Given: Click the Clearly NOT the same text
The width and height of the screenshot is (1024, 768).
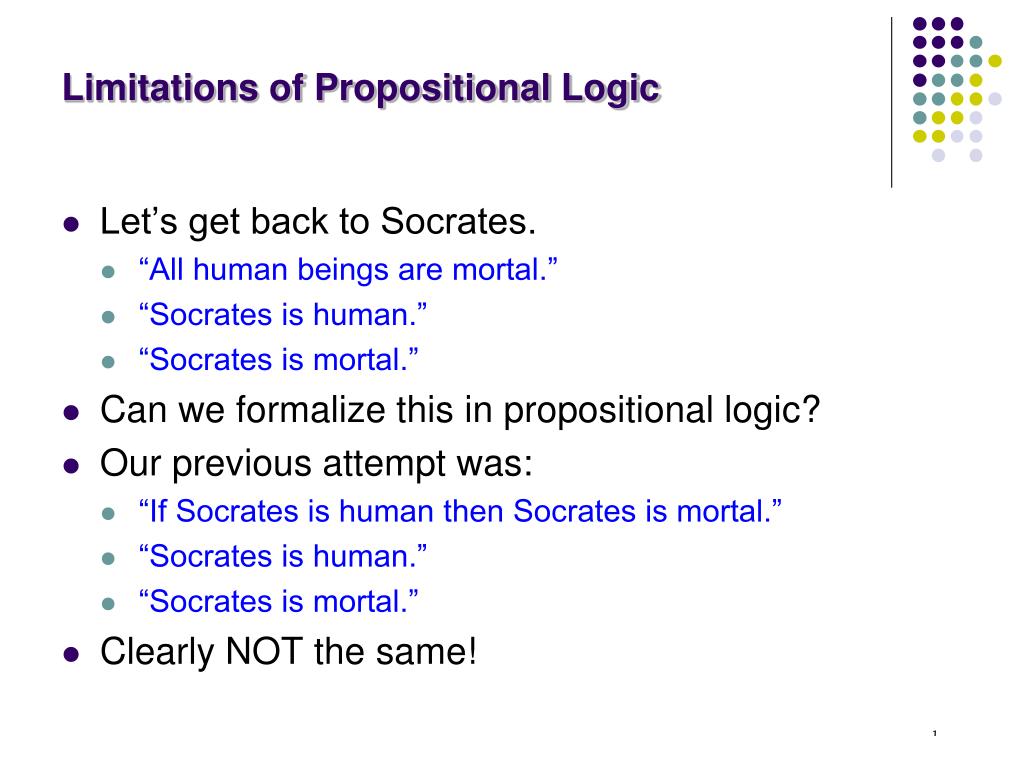Looking at the screenshot, I should click(x=289, y=652).
